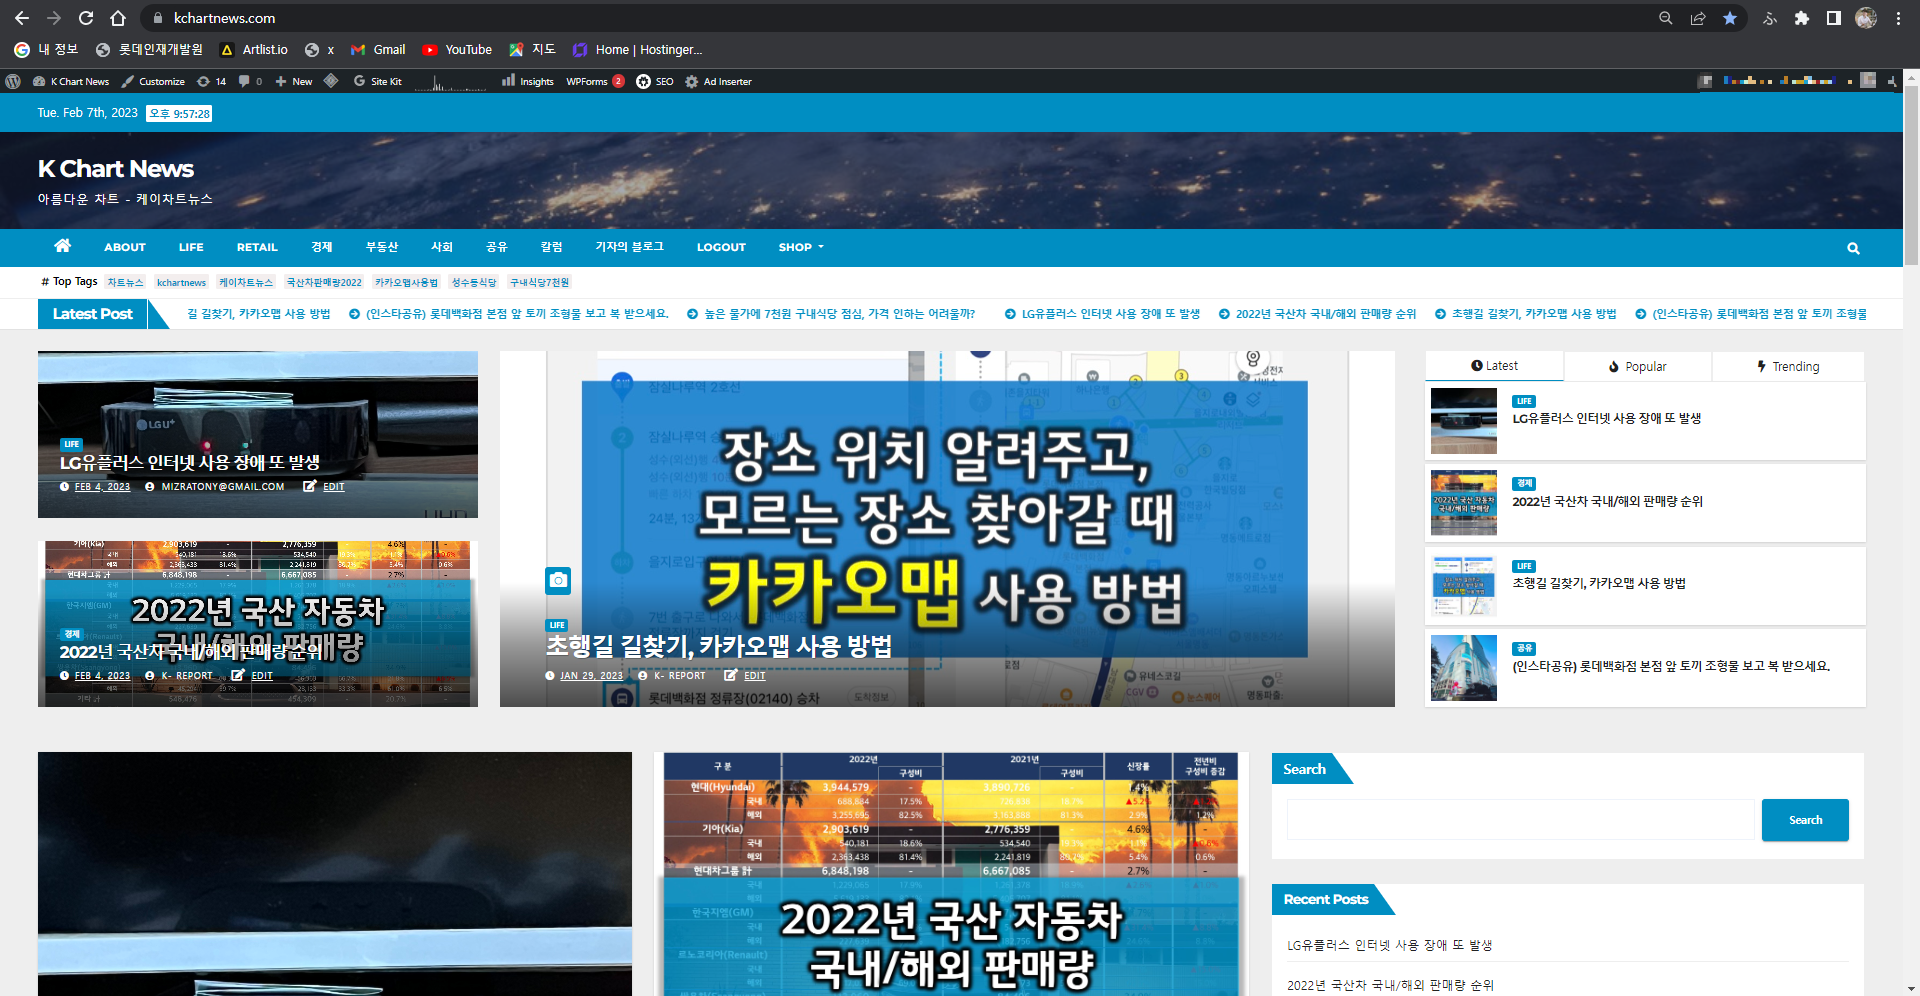This screenshot has width=1920, height=996.
Task: Open the updates counter showing 14
Action: coord(212,81)
